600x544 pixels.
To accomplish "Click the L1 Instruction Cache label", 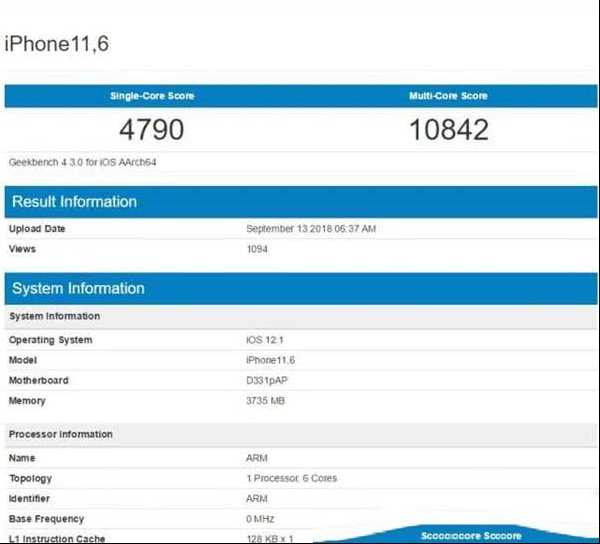I will pyautogui.click(x=57, y=539).
